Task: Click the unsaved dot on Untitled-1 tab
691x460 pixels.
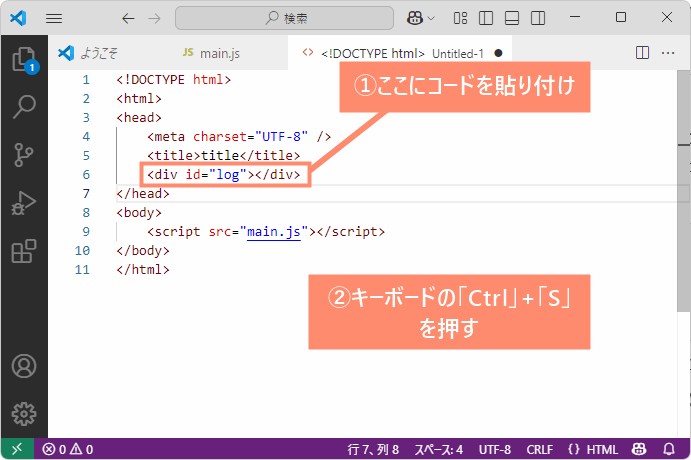Action: 498,53
